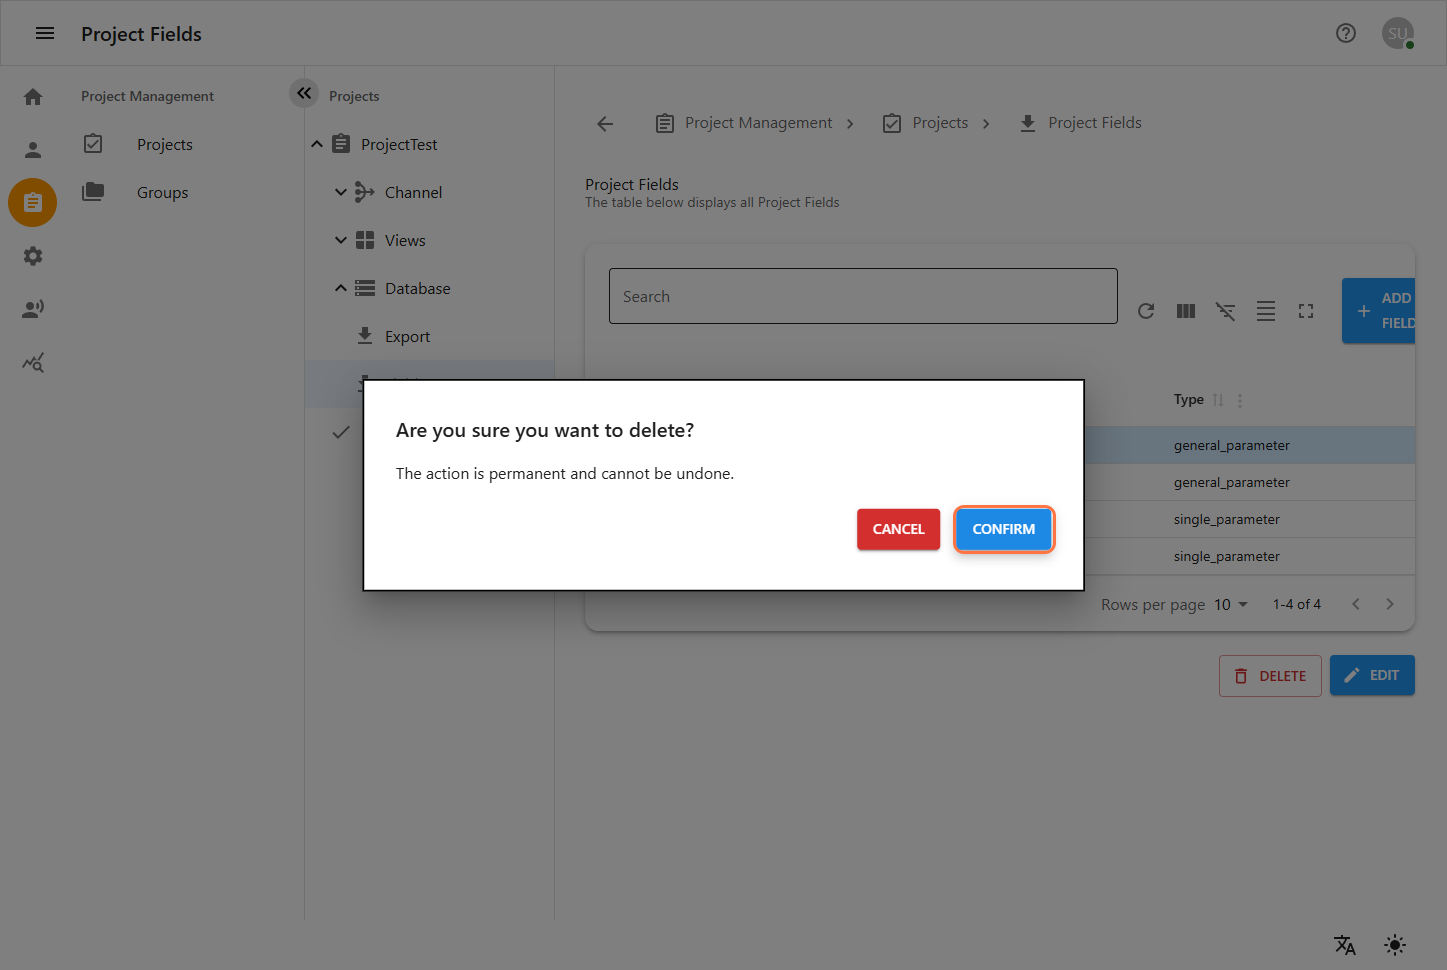Open the help question mark icon
1447x970 pixels.
[1346, 33]
